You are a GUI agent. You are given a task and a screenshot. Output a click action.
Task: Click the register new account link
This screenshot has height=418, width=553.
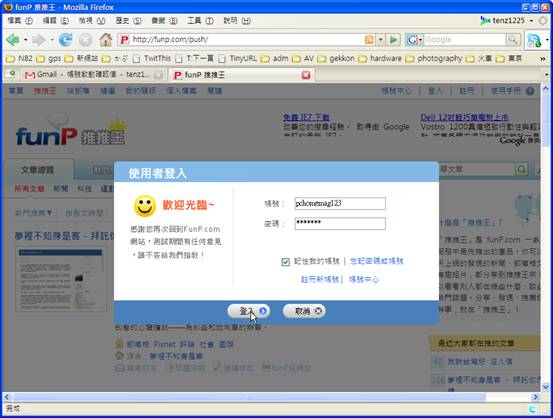point(320,279)
